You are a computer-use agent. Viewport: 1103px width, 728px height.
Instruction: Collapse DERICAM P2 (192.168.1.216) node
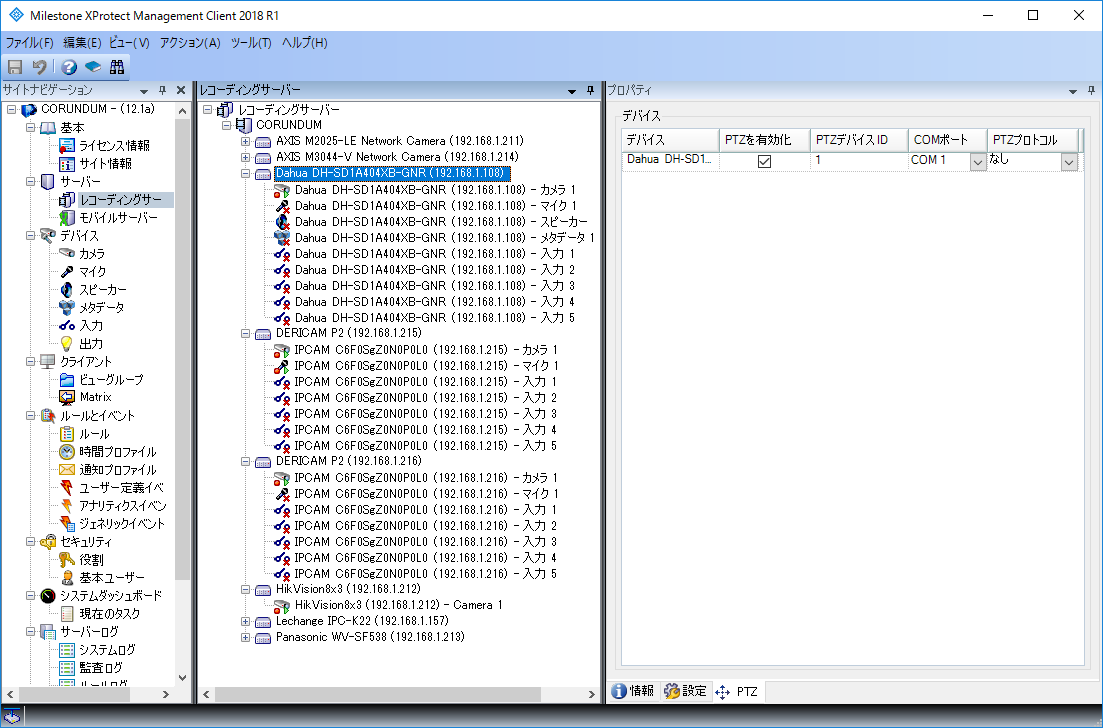pyautogui.click(x=246, y=461)
